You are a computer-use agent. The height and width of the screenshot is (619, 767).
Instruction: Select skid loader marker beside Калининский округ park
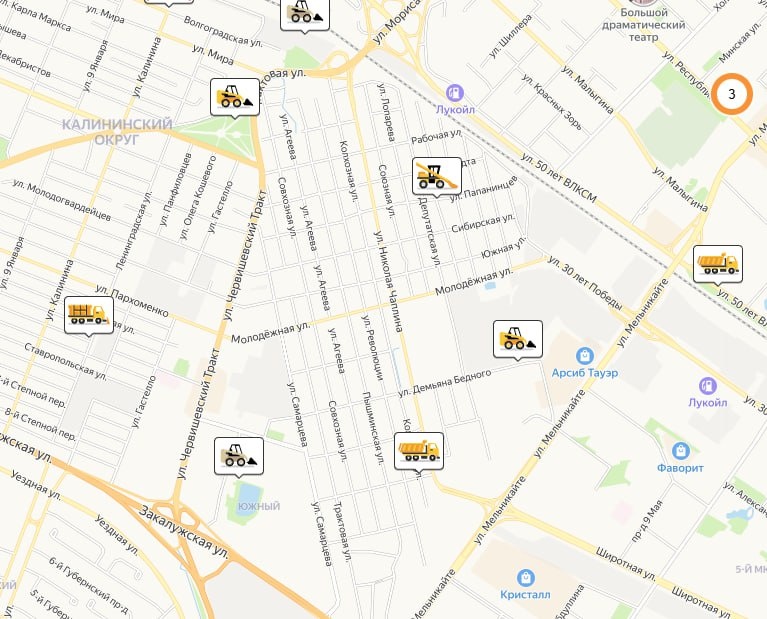click(235, 97)
